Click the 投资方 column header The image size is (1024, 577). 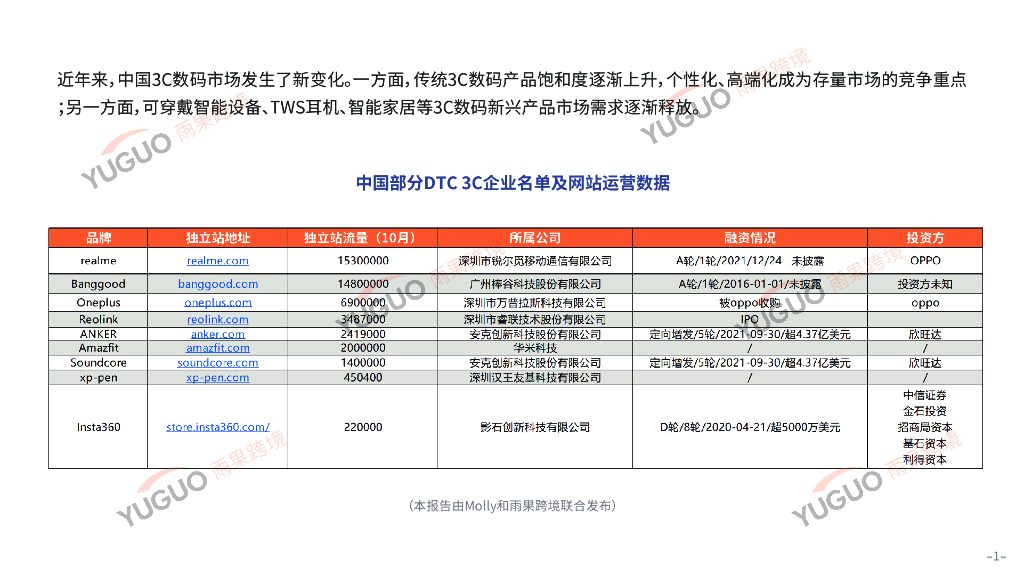pos(925,238)
